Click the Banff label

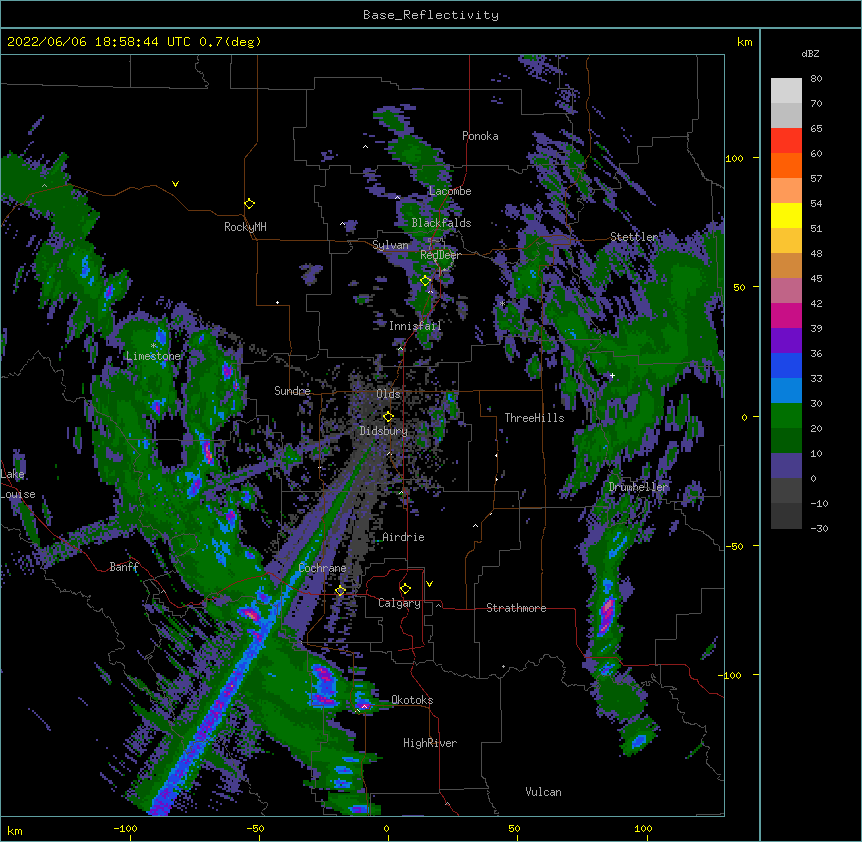(124, 567)
